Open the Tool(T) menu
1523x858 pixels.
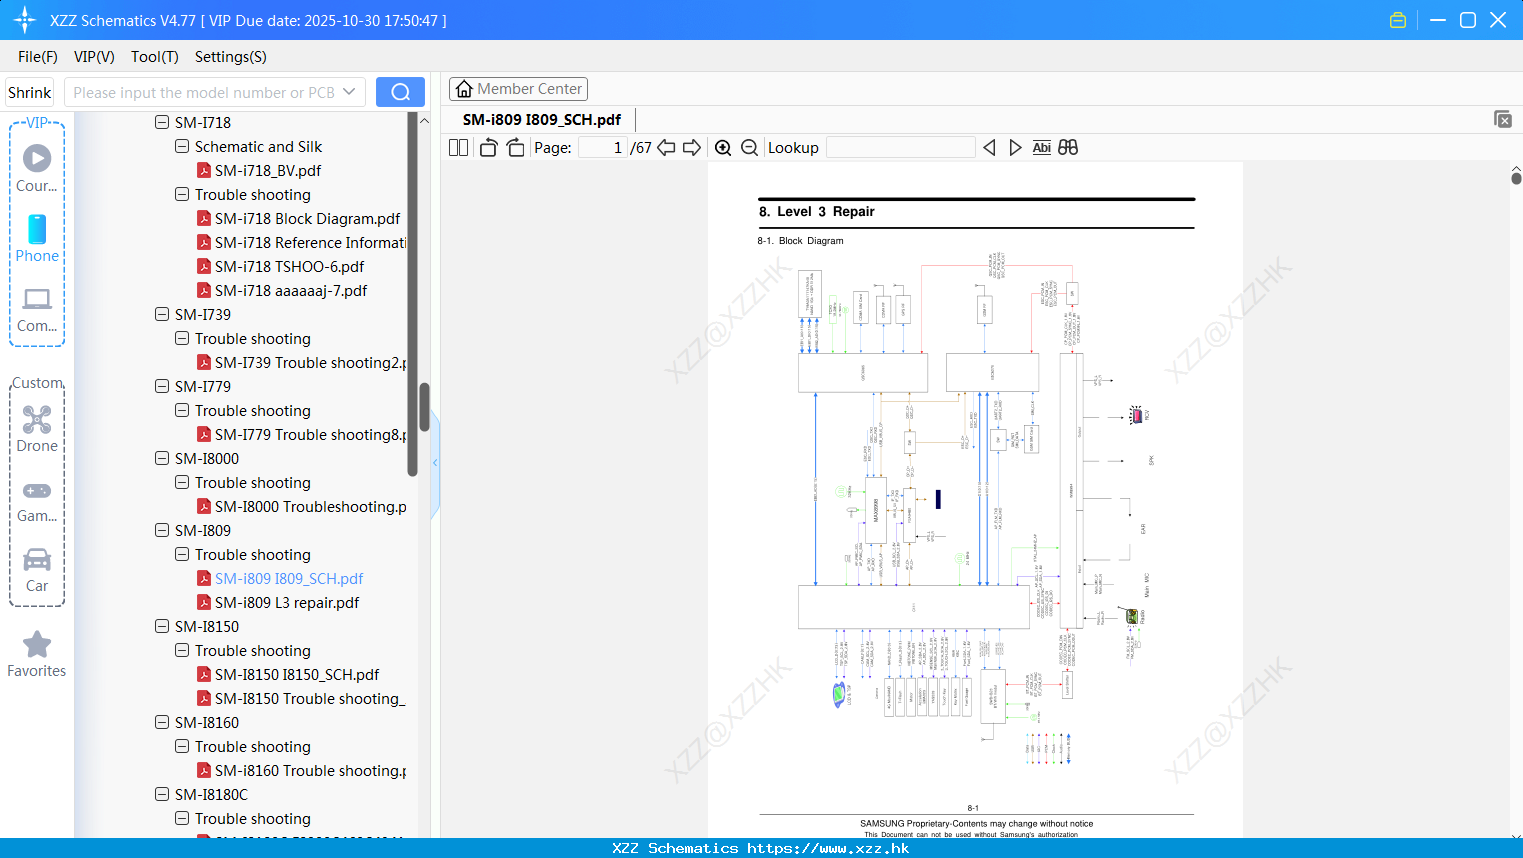tap(155, 56)
